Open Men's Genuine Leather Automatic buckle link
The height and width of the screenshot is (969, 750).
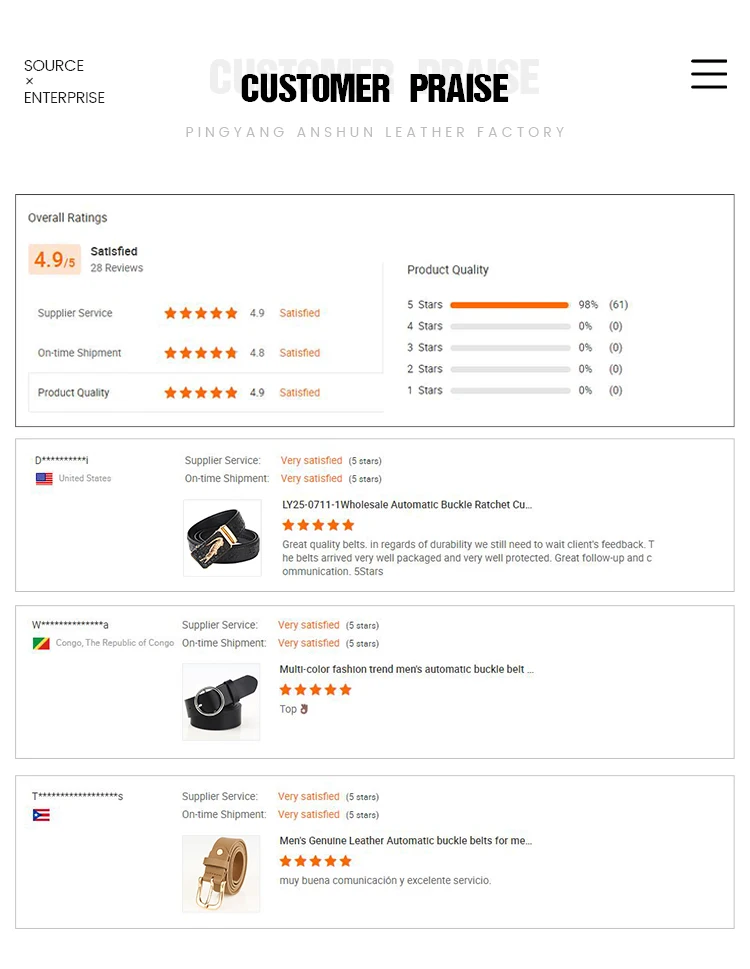[405, 840]
